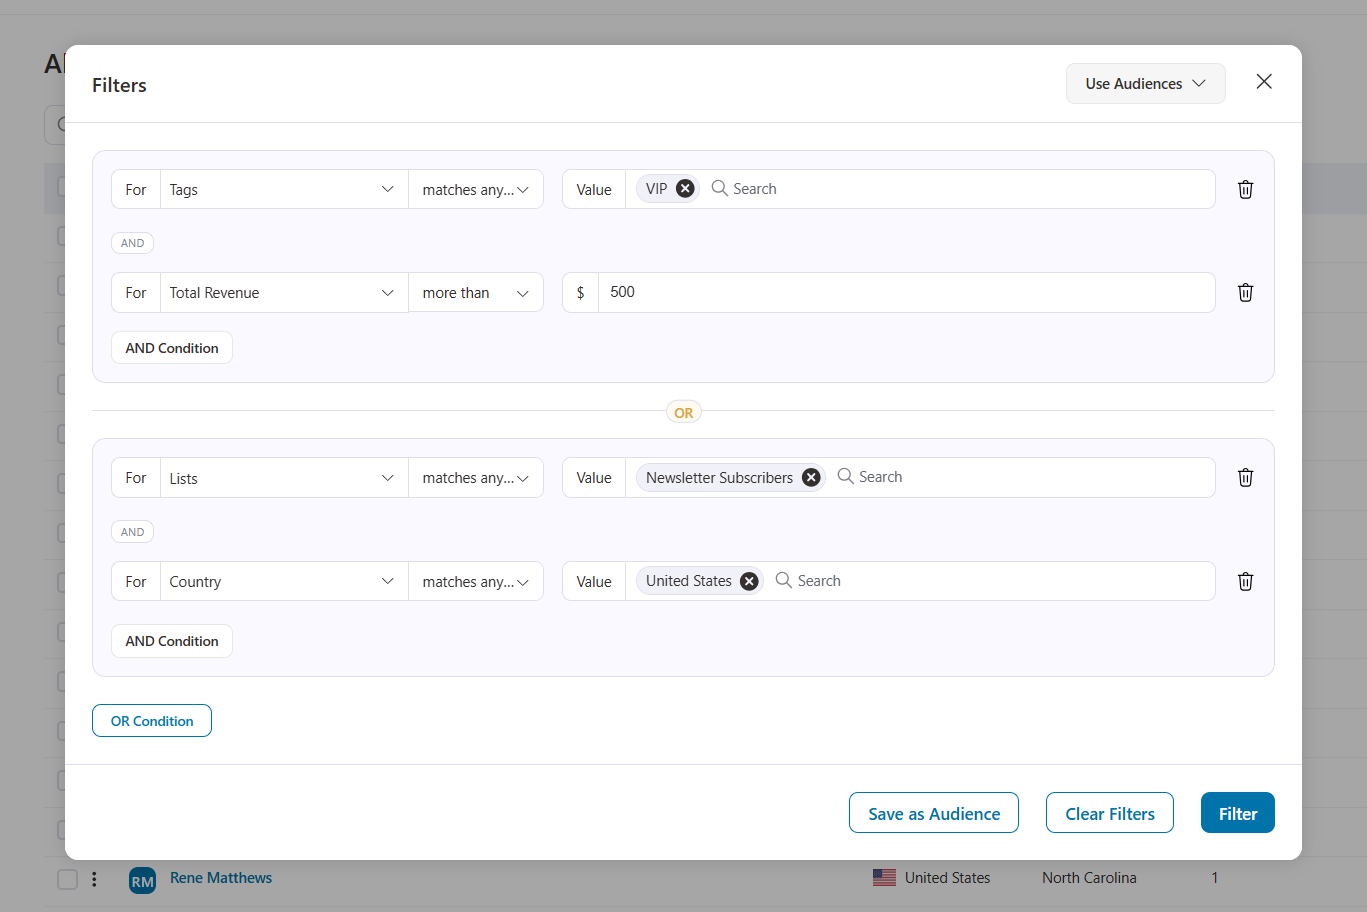Click the OR pill between filter groups
The height and width of the screenshot is (912, 1367).
[x=683, y=412]
